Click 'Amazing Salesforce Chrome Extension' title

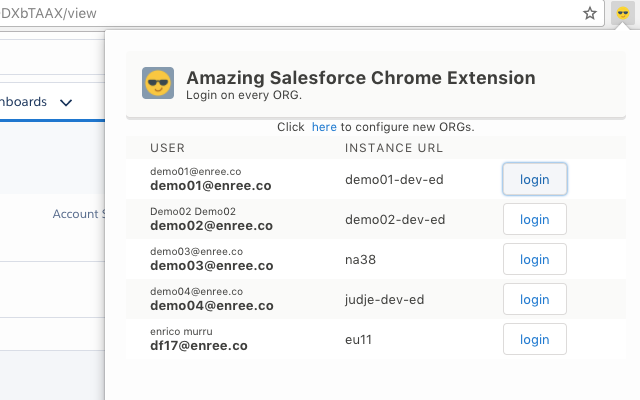(x=361, y=78)
